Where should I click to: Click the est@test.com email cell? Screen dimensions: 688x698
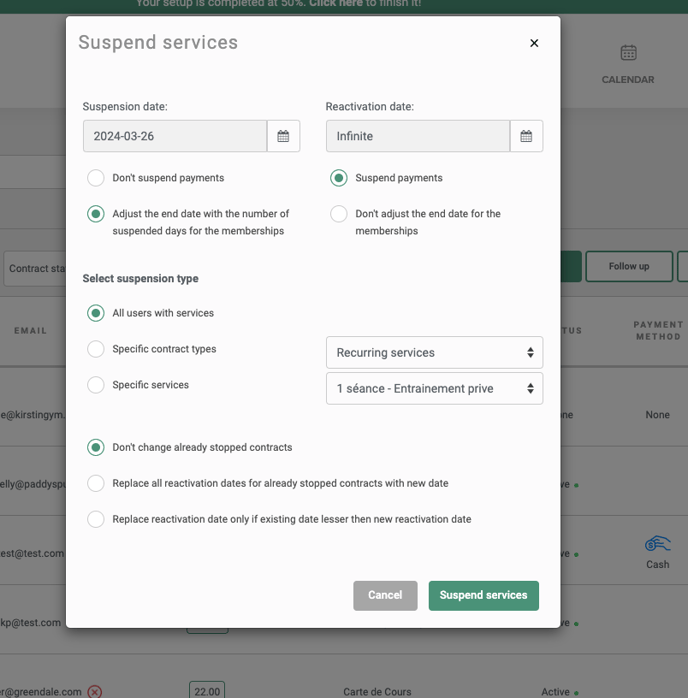32,553
